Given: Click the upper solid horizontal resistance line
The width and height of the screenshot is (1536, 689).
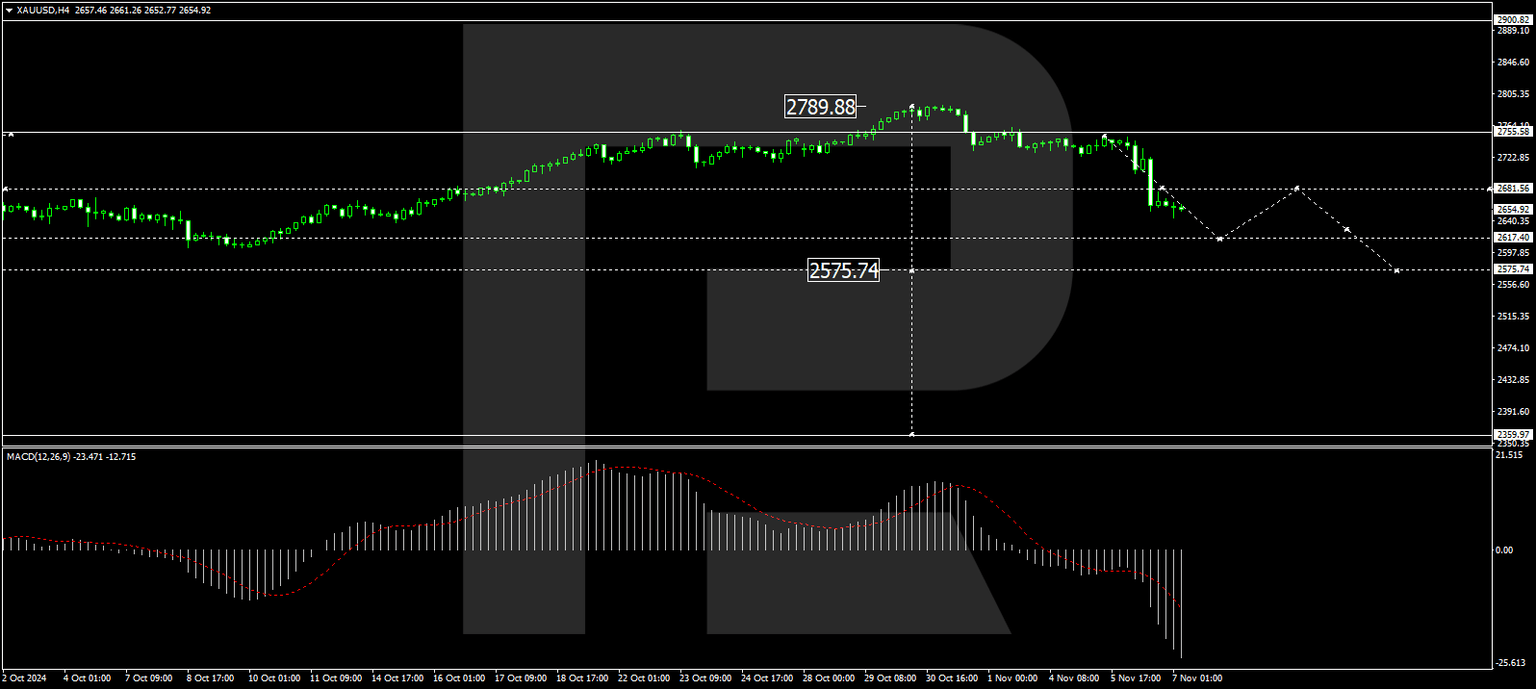Looking at the screenshot, I should tap(400, 130).
